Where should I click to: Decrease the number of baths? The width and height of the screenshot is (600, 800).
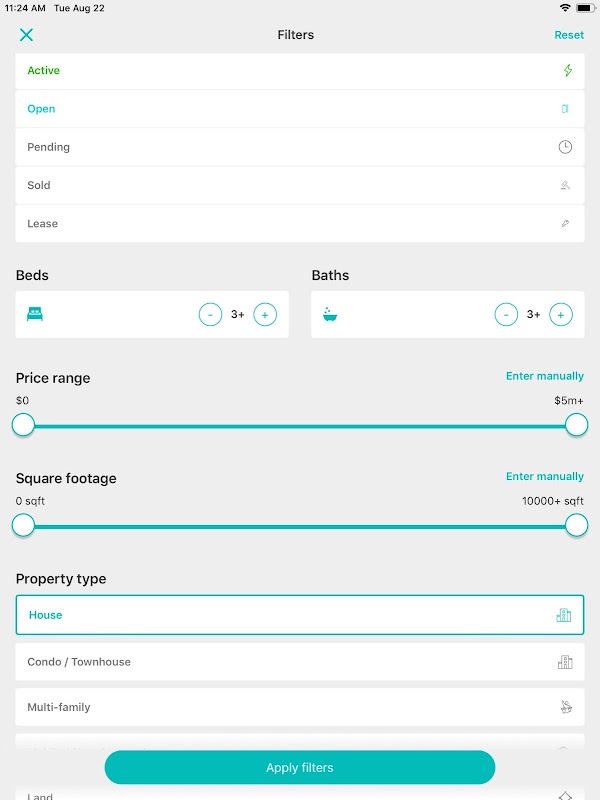pyautogui.click(x=506, y=314)
